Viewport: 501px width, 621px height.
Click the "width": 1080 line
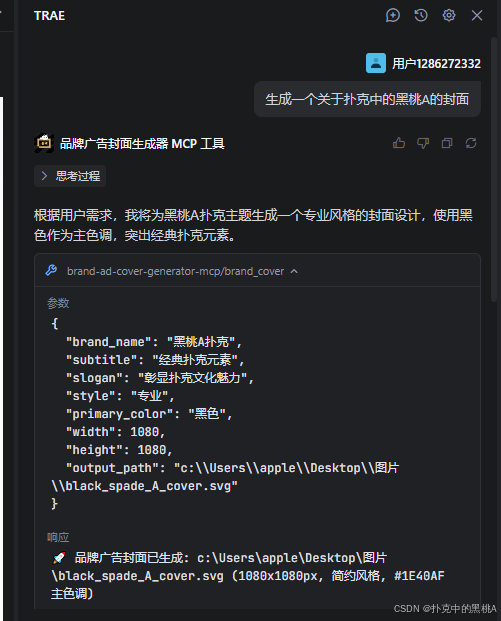[x=115, y=432]
